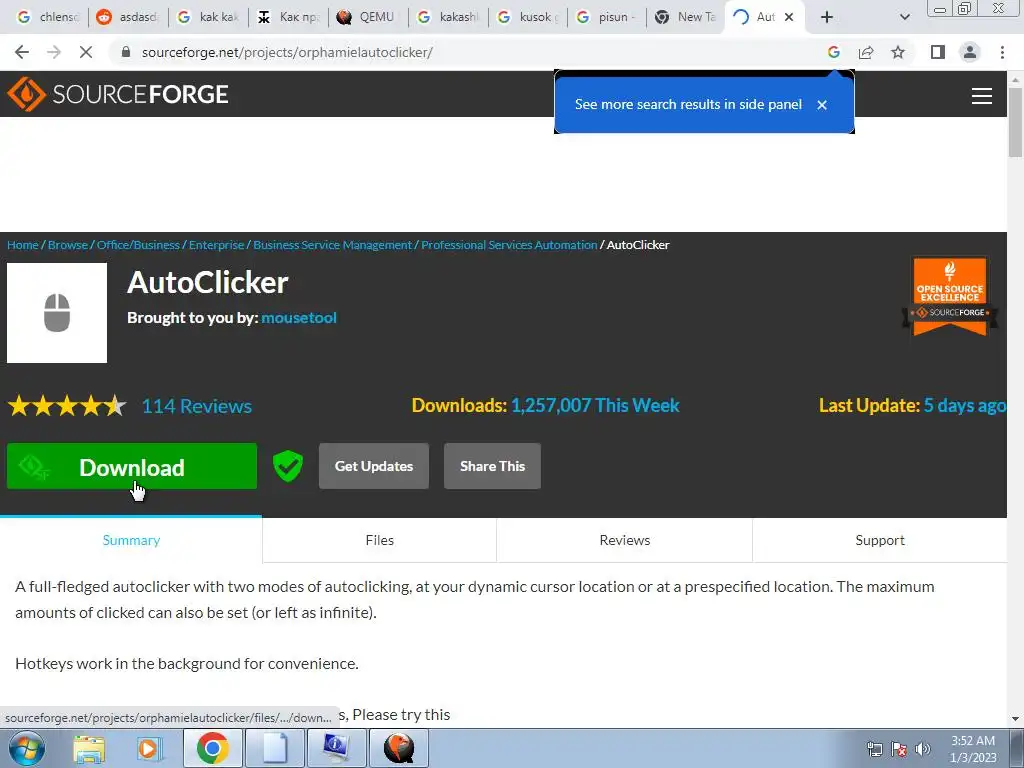This screenshot has height=768, width=1024.
Task: Click the blank document taskbar icon
Action: (275, 748)
